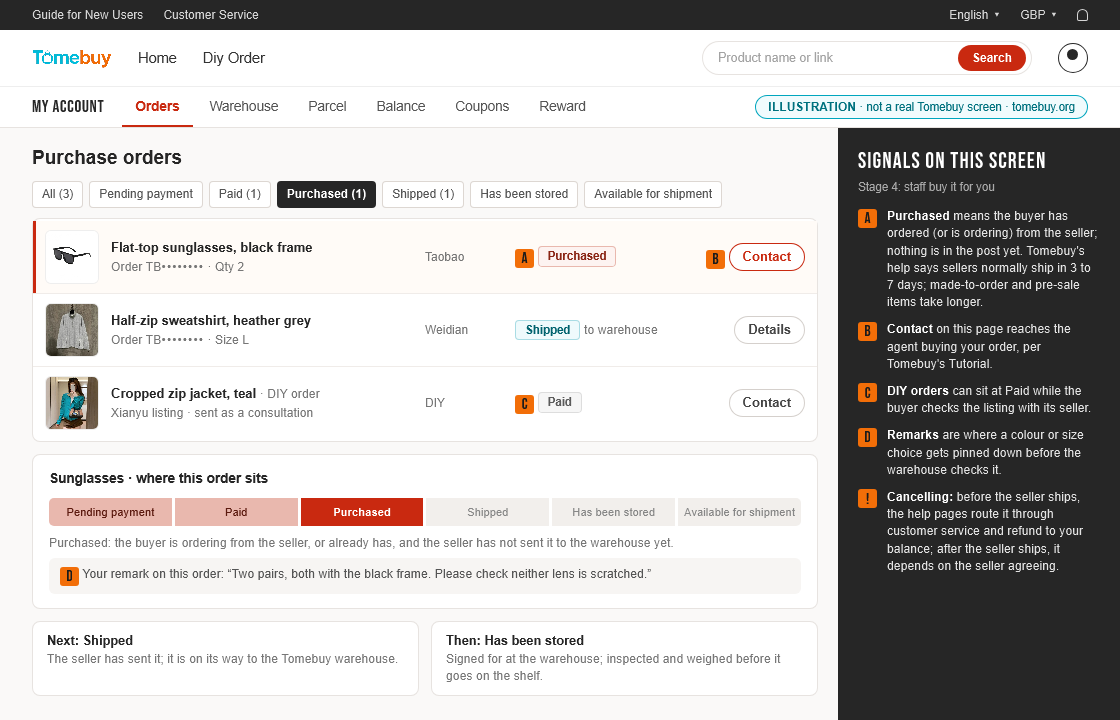Open Guide for New Users link
The width and height of the screenshot is (1120, 720).
coord(87,15)
